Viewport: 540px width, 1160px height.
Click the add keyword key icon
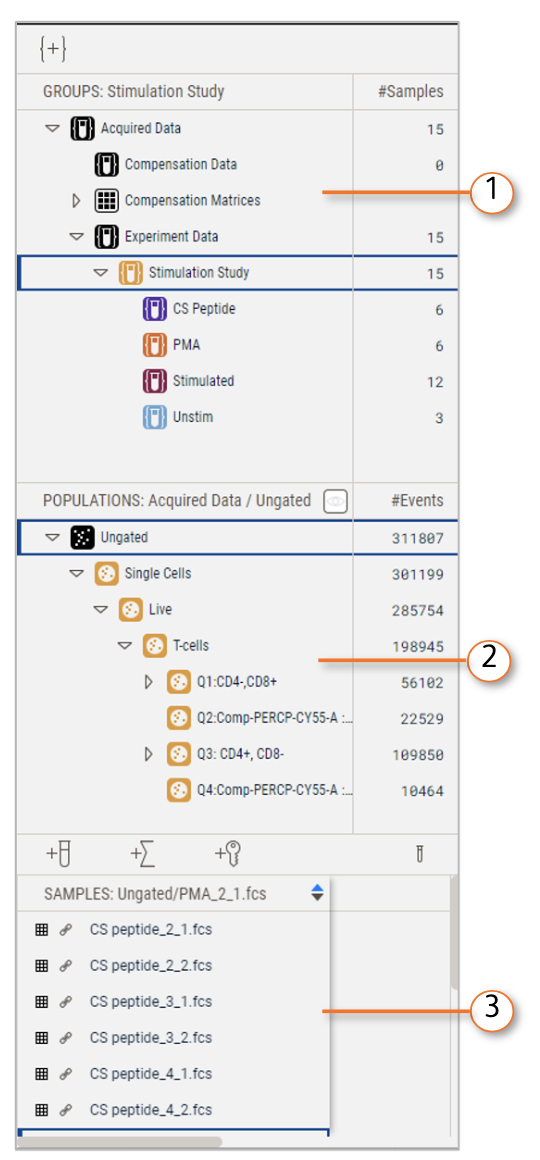coord(228,854)
